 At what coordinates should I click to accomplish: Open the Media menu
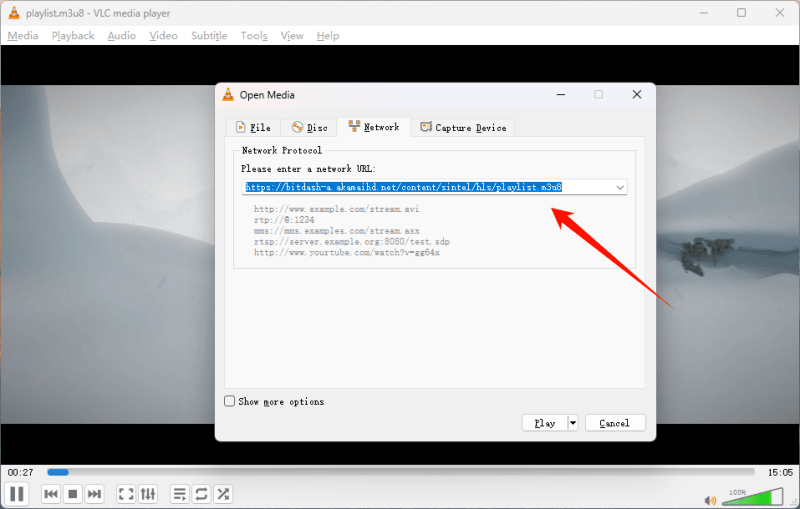(23, 36)
